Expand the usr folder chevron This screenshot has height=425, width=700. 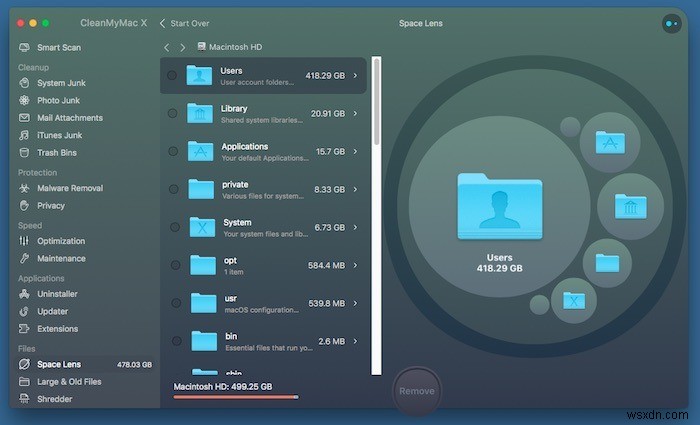pyautogui.click(x=355, y=303)
